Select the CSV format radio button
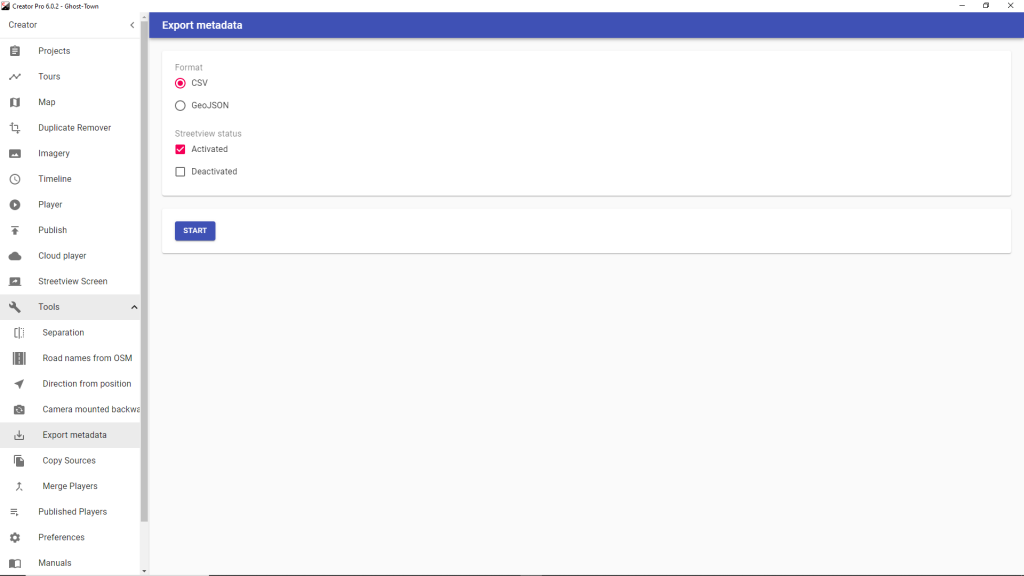1024x576 pixels. pyautogui.click(x=180, y=83)
